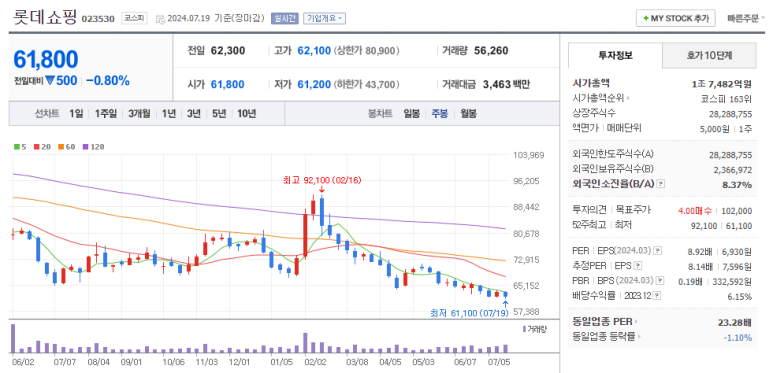Select the 1년 line chart period

[x=169, y=113]
